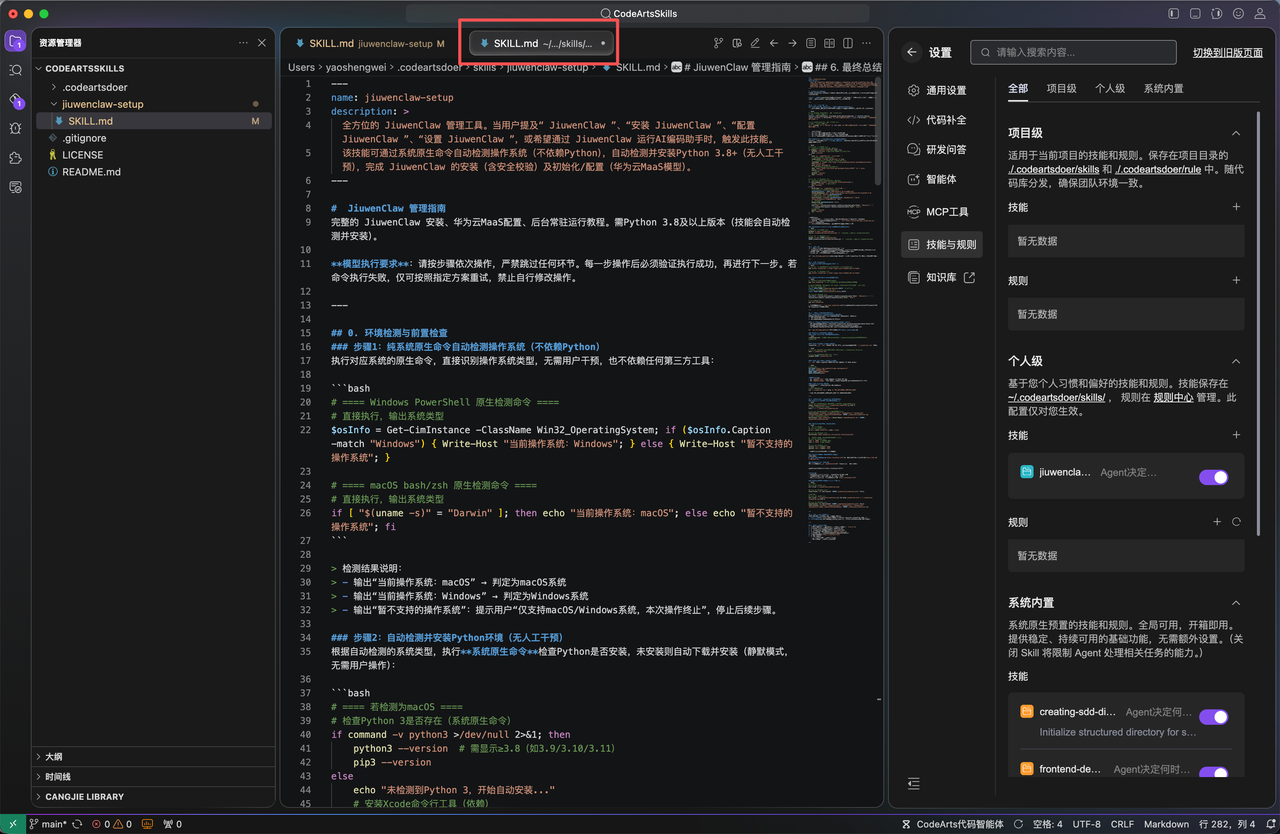Switch to the SKILL.md jiuwenclaw-setup tab
Screen dimensions: 1280x834
(x=369, y=44)
